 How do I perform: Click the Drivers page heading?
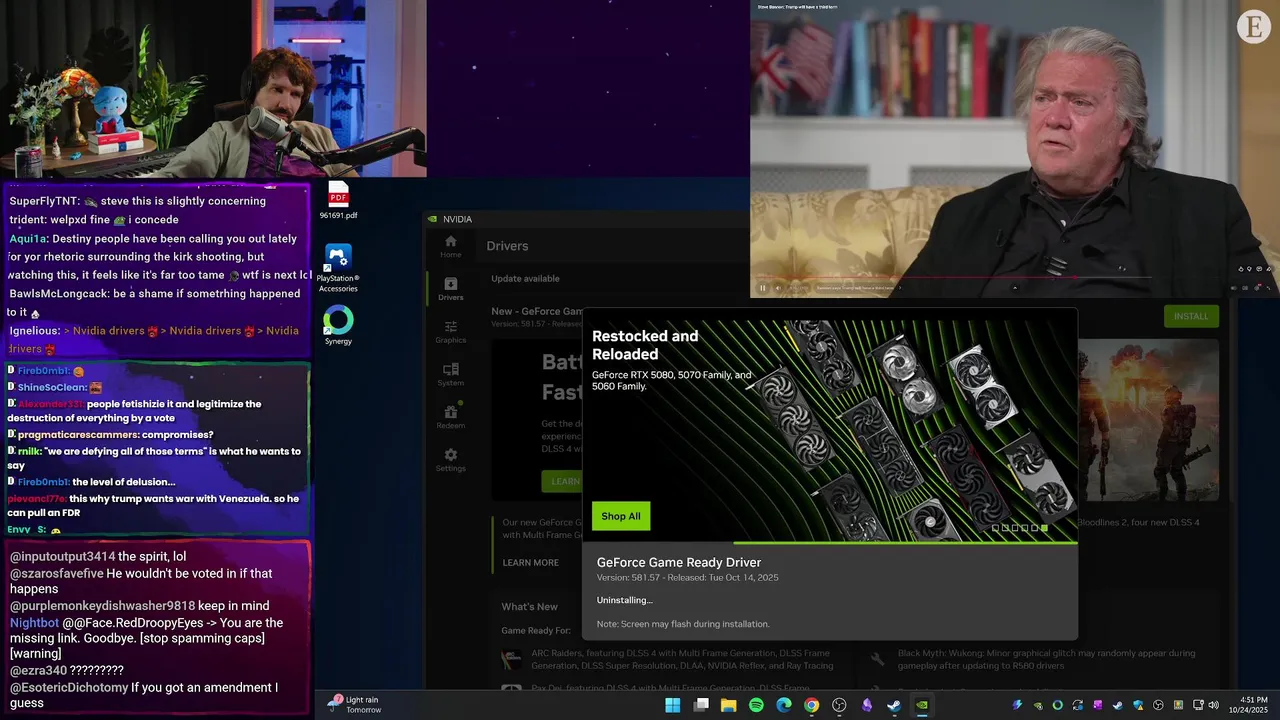pos(507,246)
